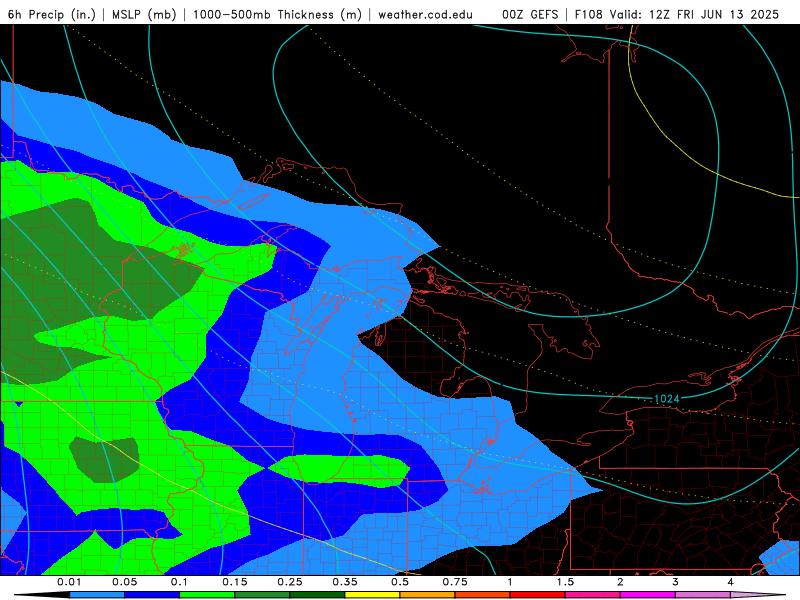This screenshot has width=800, height=600.
Task: Click the '0.35' legend value label
Action: click(345, 582)
